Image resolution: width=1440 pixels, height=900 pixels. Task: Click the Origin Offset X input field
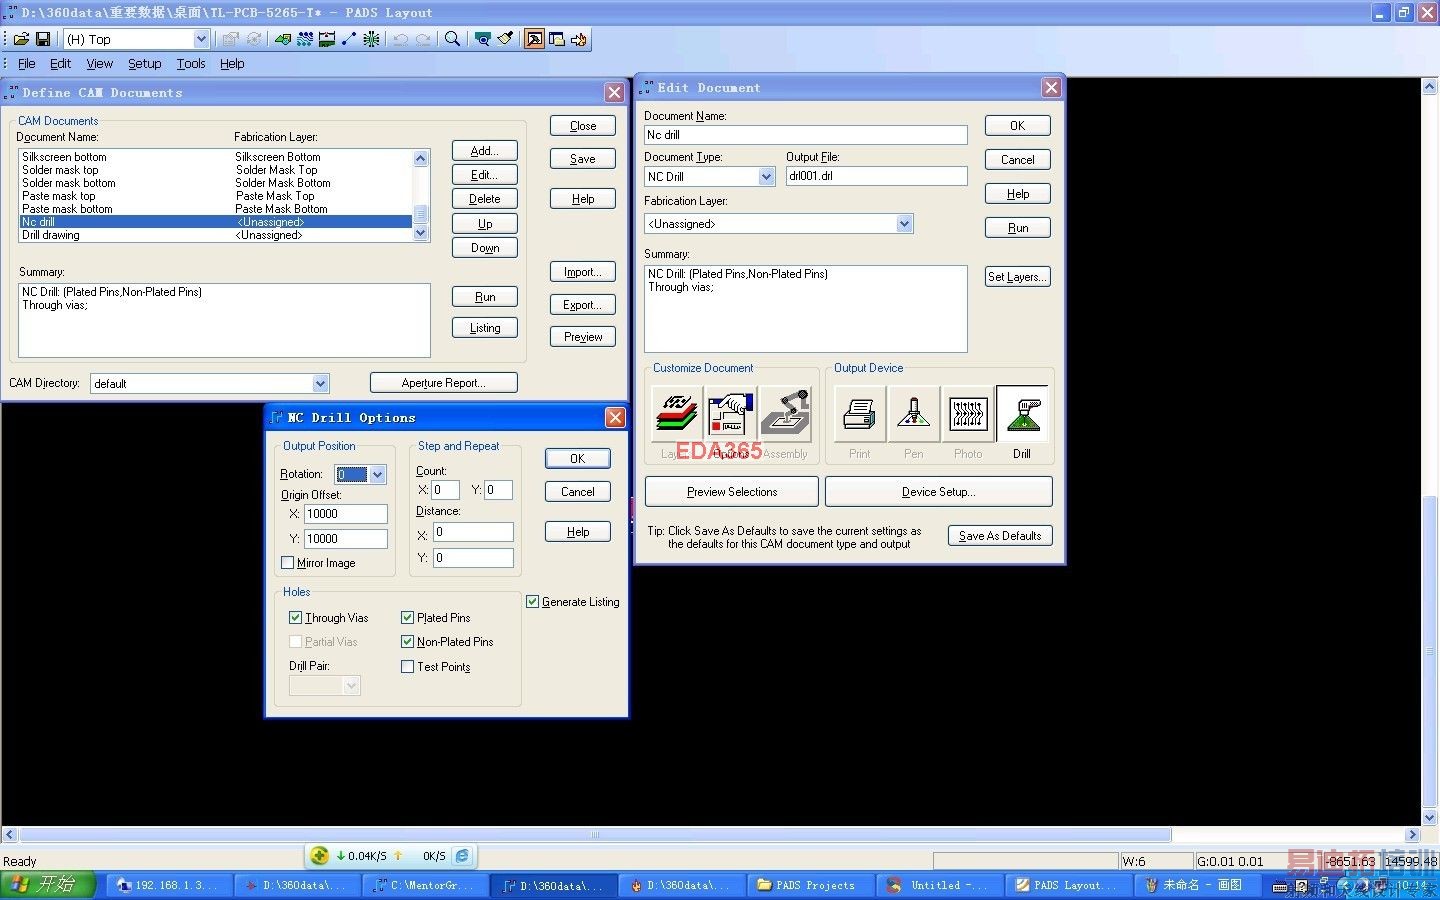click(345, 514)
